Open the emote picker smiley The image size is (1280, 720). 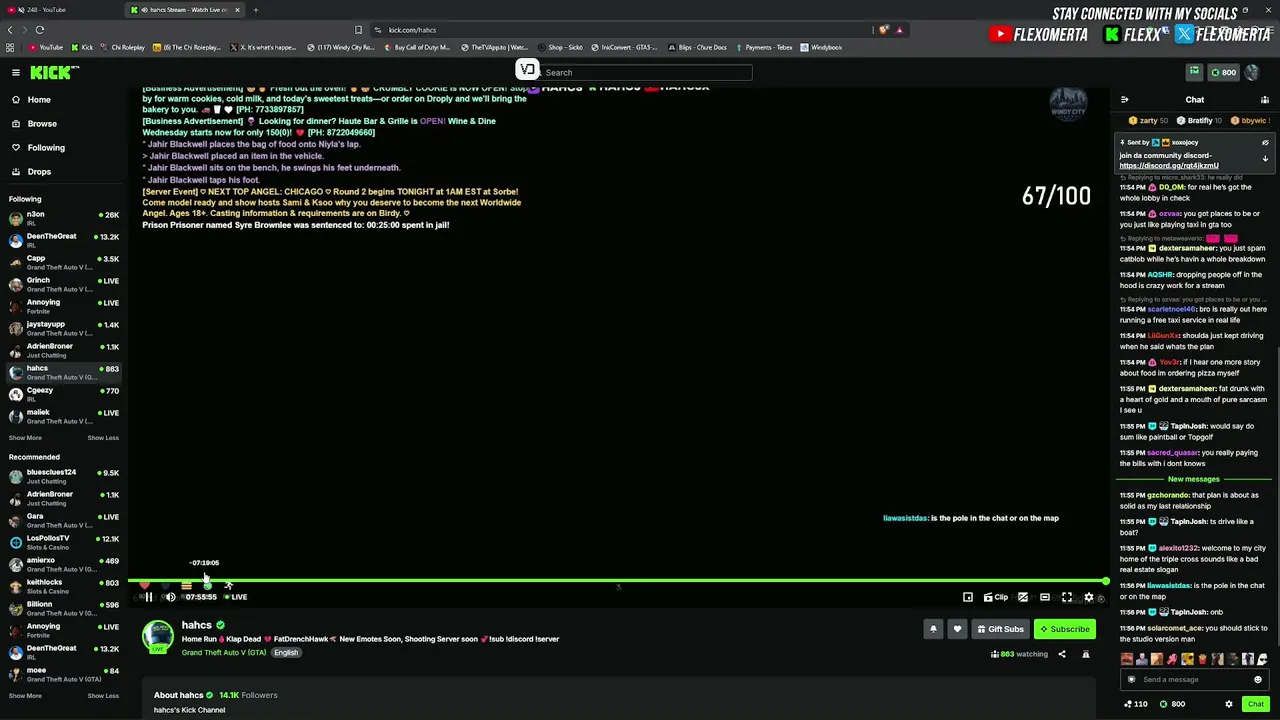(x=1258, y=680)
